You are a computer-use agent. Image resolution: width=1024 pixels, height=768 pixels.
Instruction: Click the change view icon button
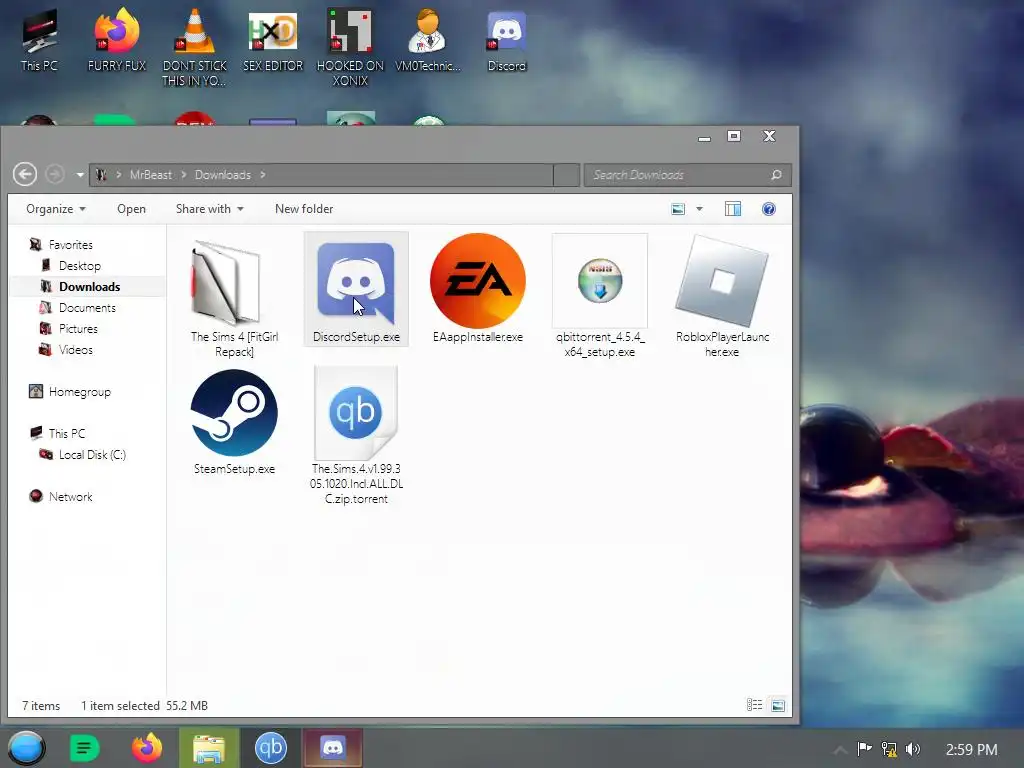click(678, 209)
